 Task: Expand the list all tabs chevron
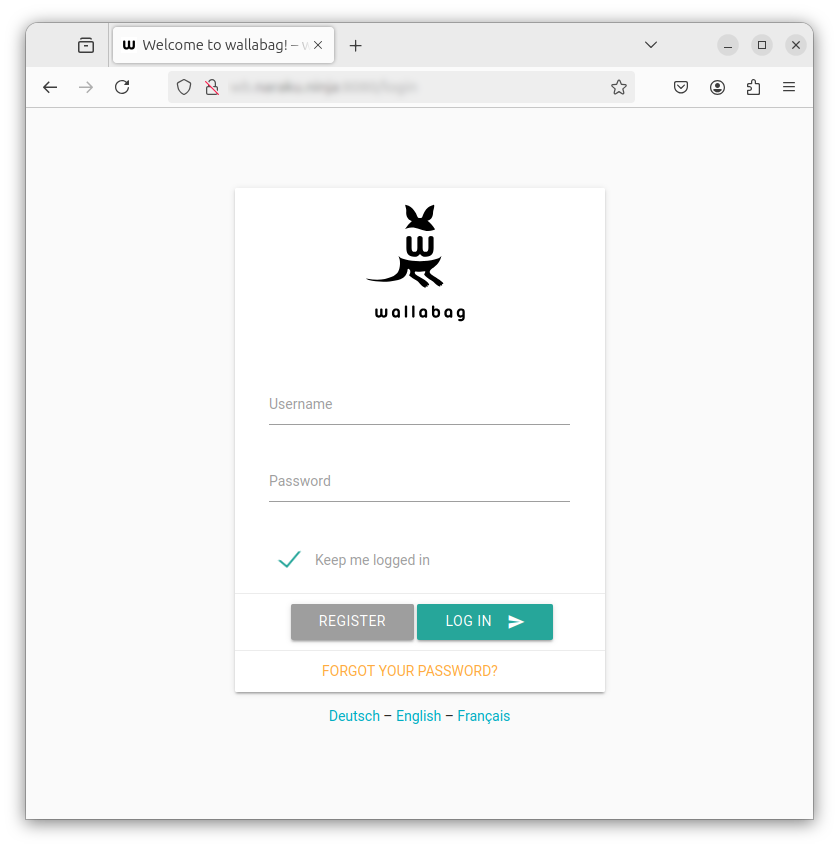[x=651, y=45]
